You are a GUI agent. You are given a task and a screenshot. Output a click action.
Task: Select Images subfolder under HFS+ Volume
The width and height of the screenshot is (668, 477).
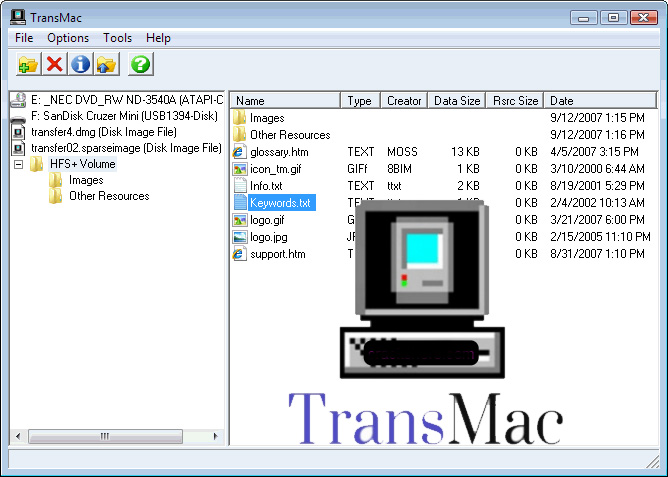pyautogui.click(x=86, y=180)
